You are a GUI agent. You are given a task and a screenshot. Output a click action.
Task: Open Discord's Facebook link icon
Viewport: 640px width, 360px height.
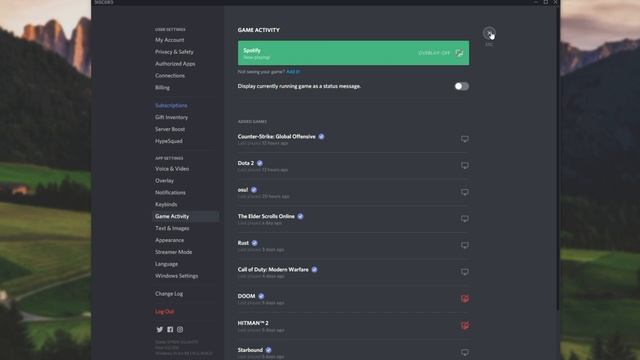[170, 329]
